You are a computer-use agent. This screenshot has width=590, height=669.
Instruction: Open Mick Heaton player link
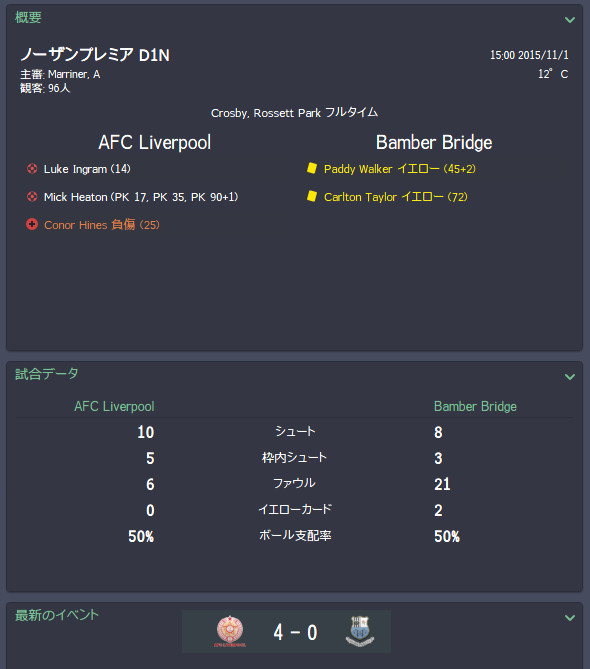point(76,197)
